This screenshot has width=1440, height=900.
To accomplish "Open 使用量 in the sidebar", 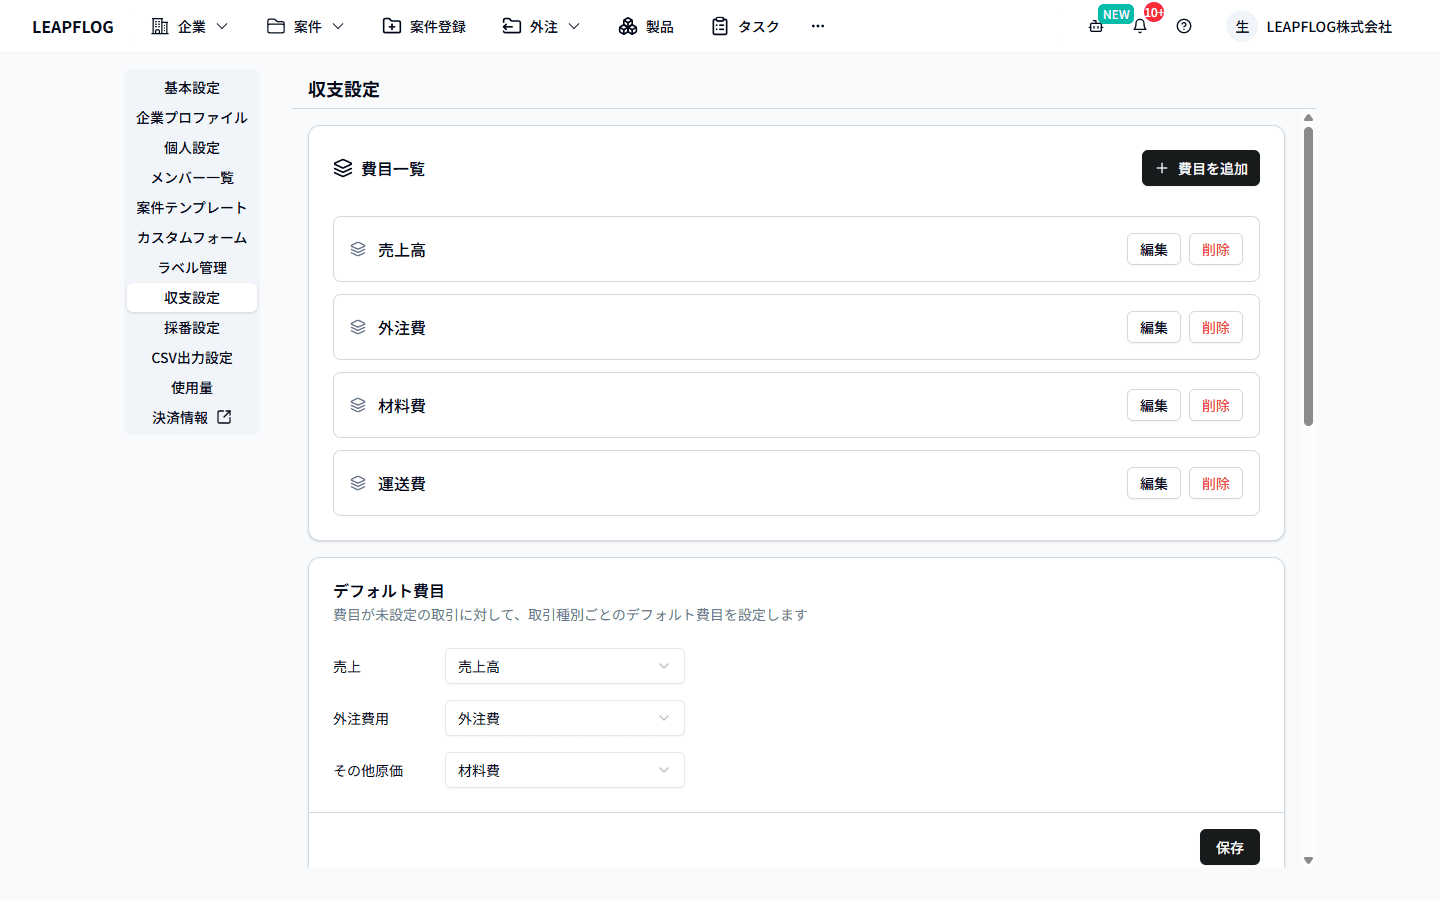I will 192,388.
